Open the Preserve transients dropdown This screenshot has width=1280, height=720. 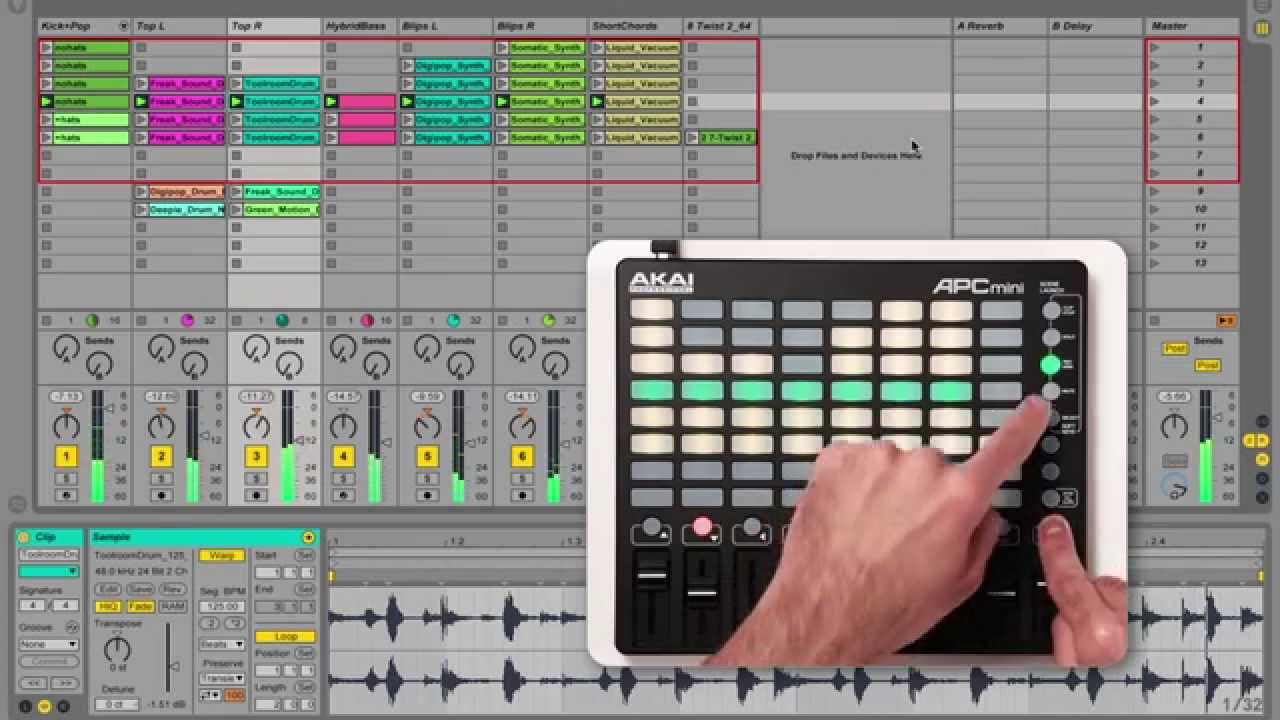click(x=221, y=678)
